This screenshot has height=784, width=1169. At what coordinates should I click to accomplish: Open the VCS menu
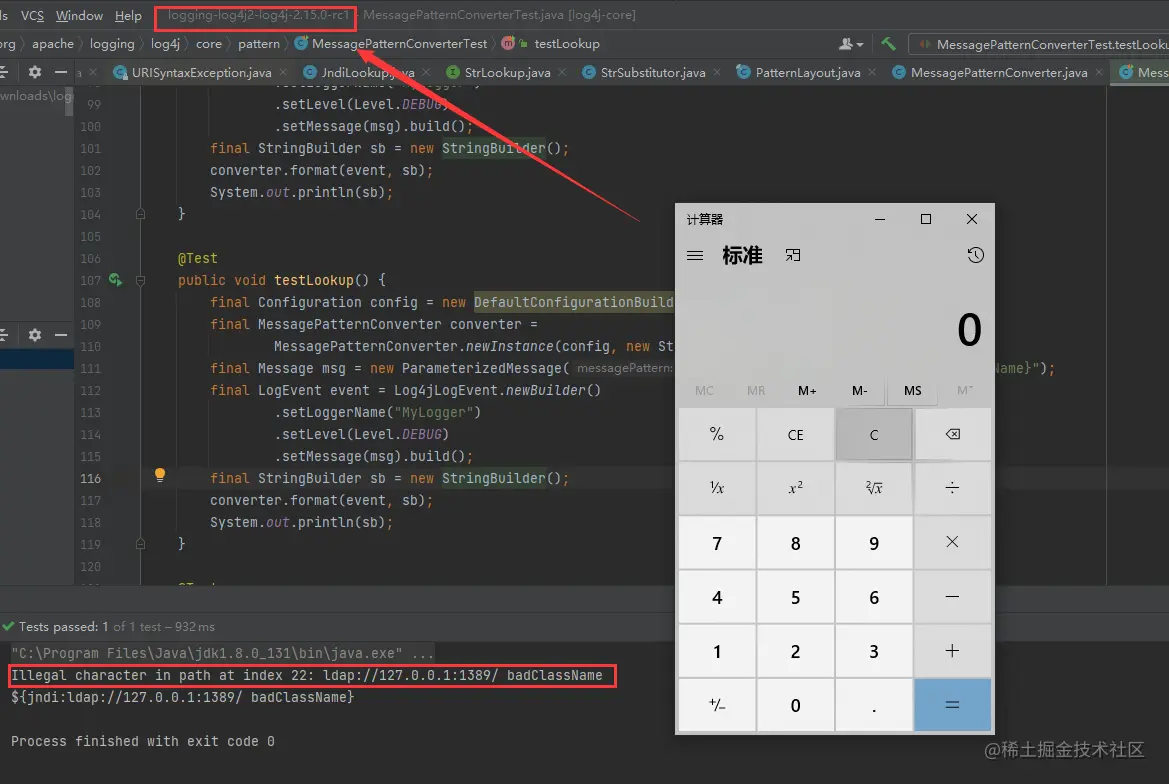(x=32, y=15)
